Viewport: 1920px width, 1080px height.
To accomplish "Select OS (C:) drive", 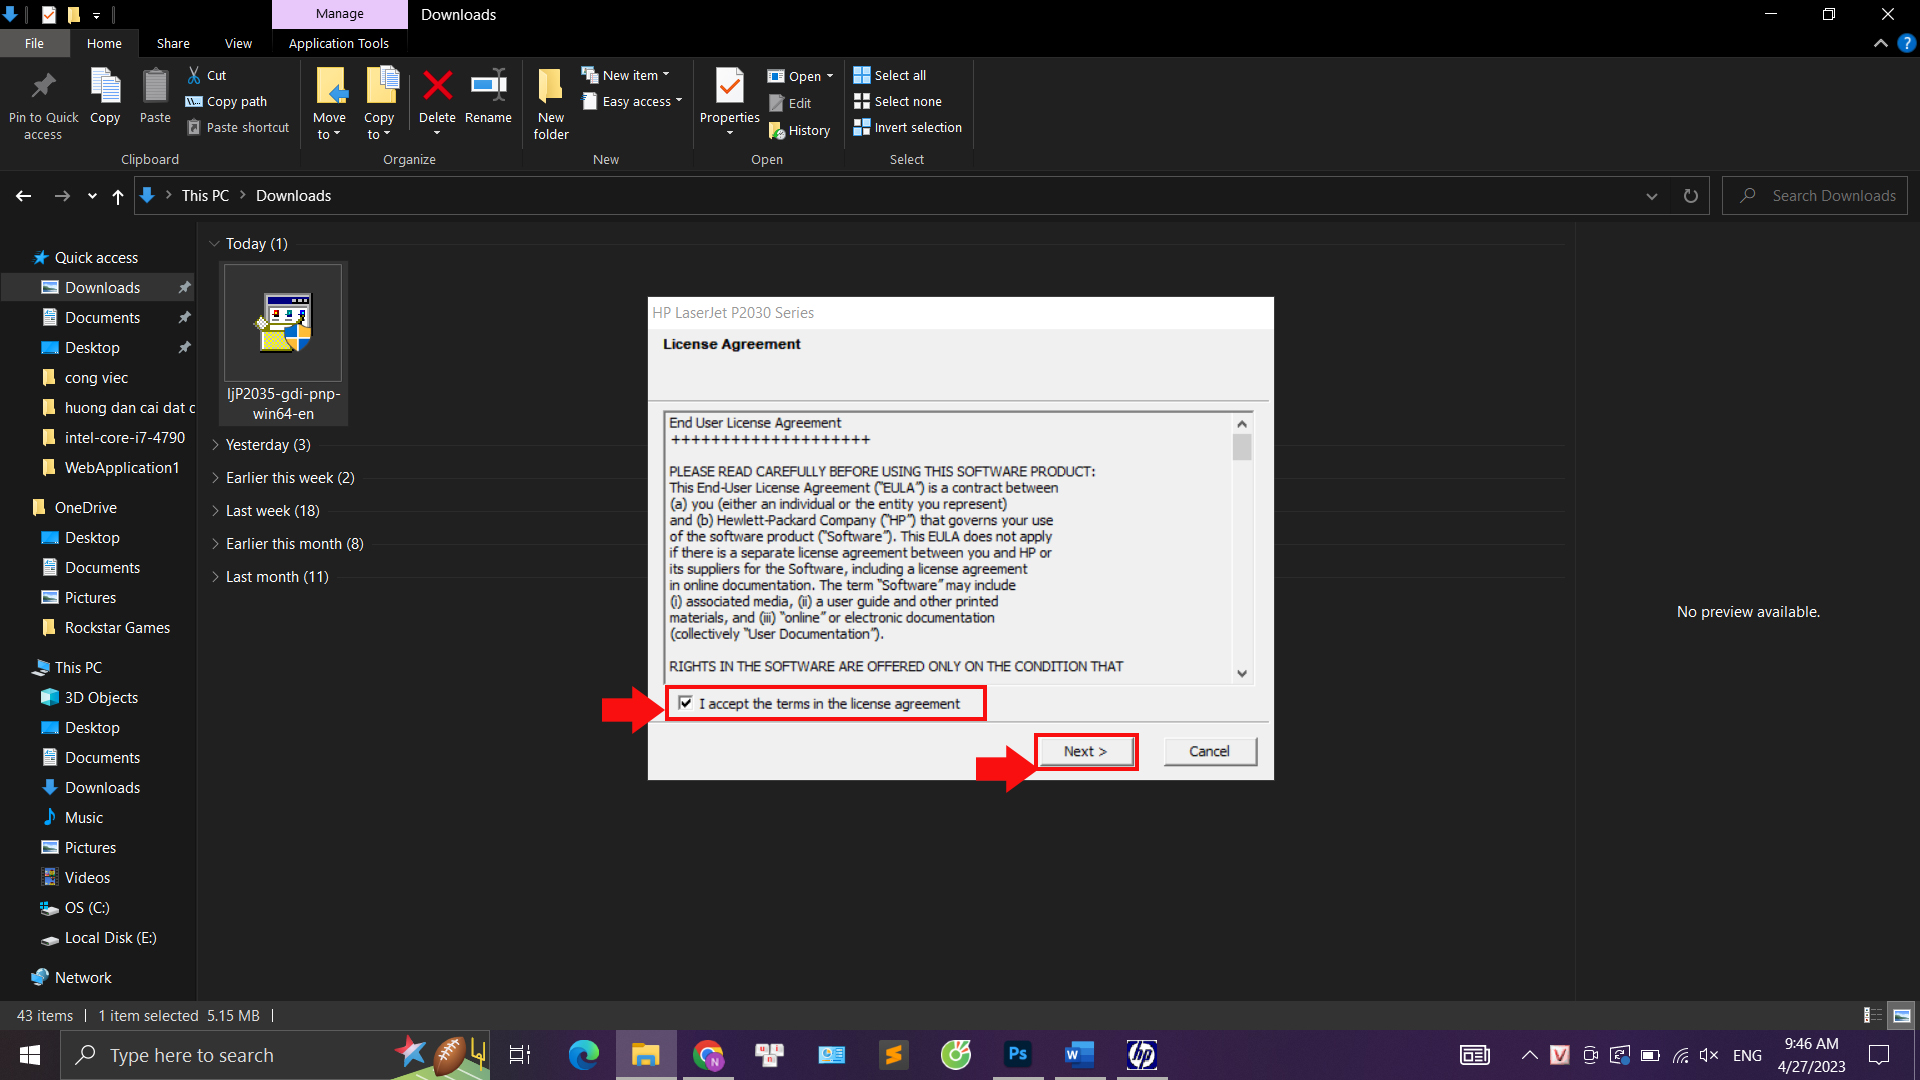I will click(87, 907).
